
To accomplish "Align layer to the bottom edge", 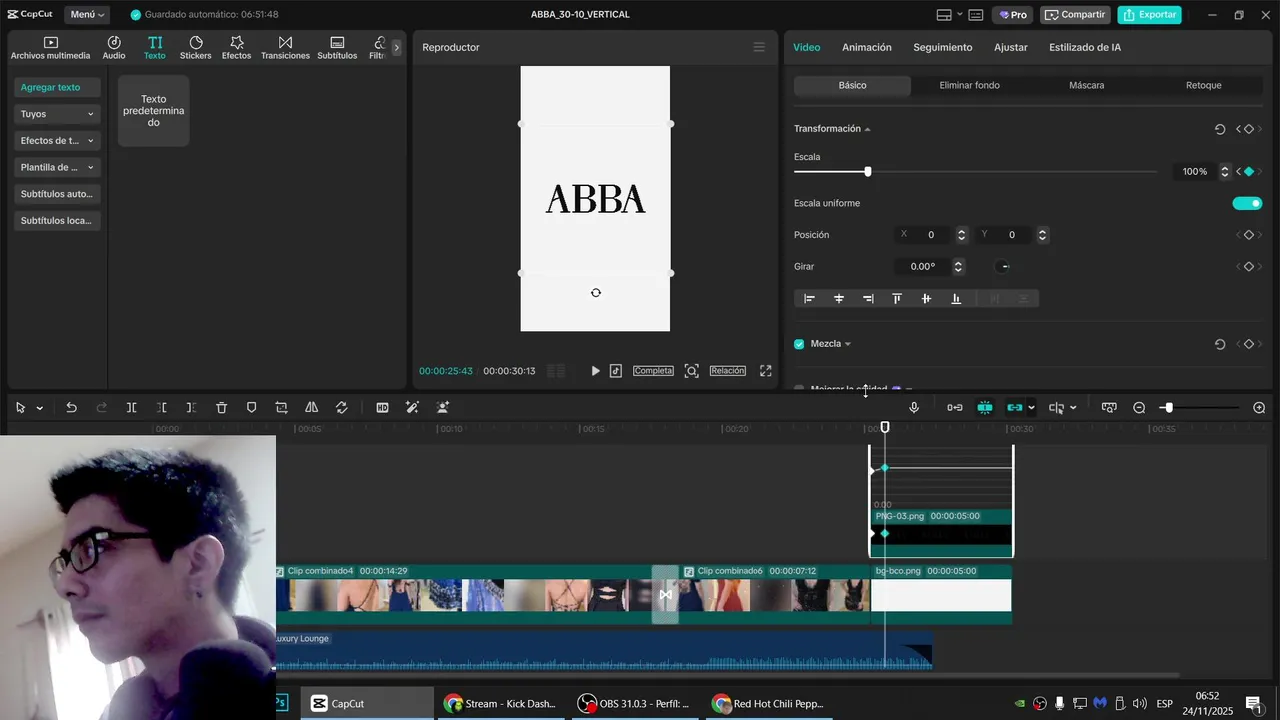I will tap(956, 299).
